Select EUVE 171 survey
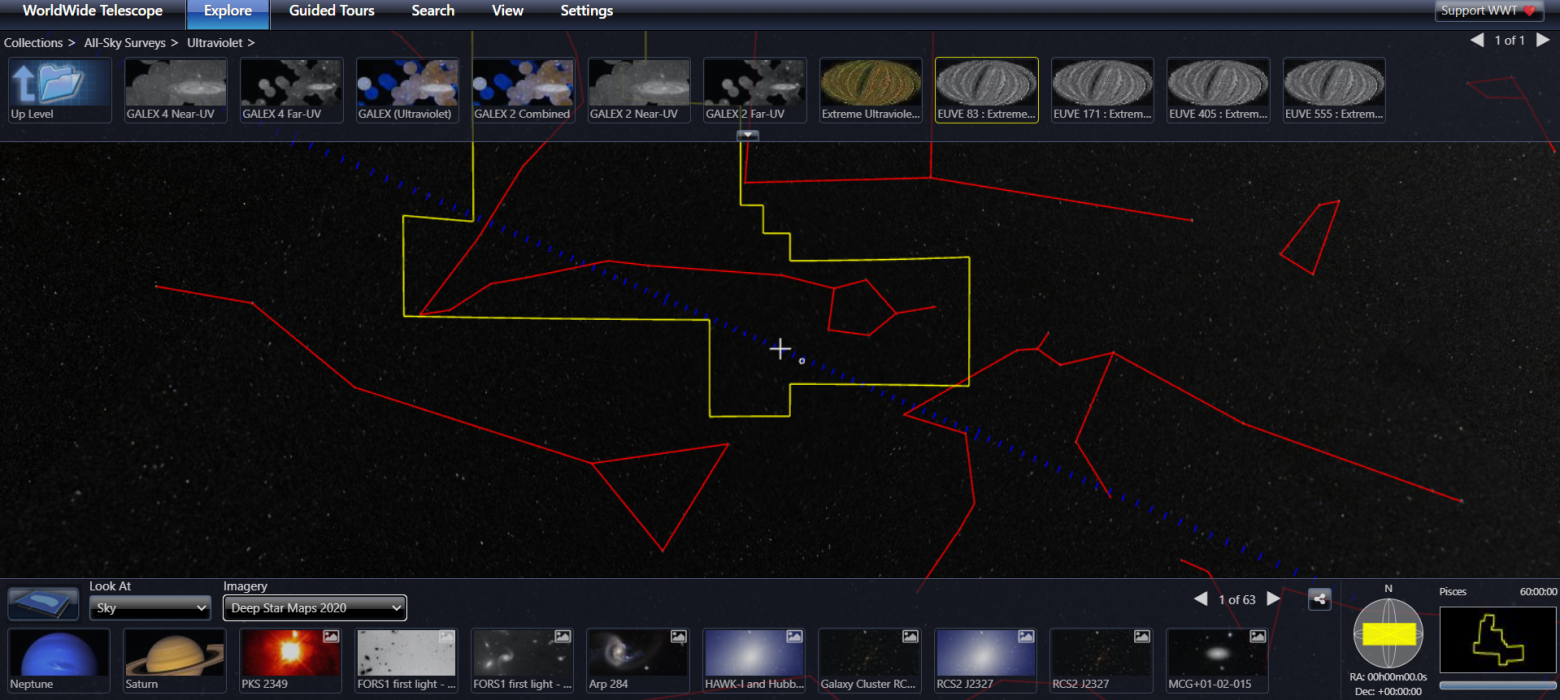1560x700 pixels. [1103, 90]
